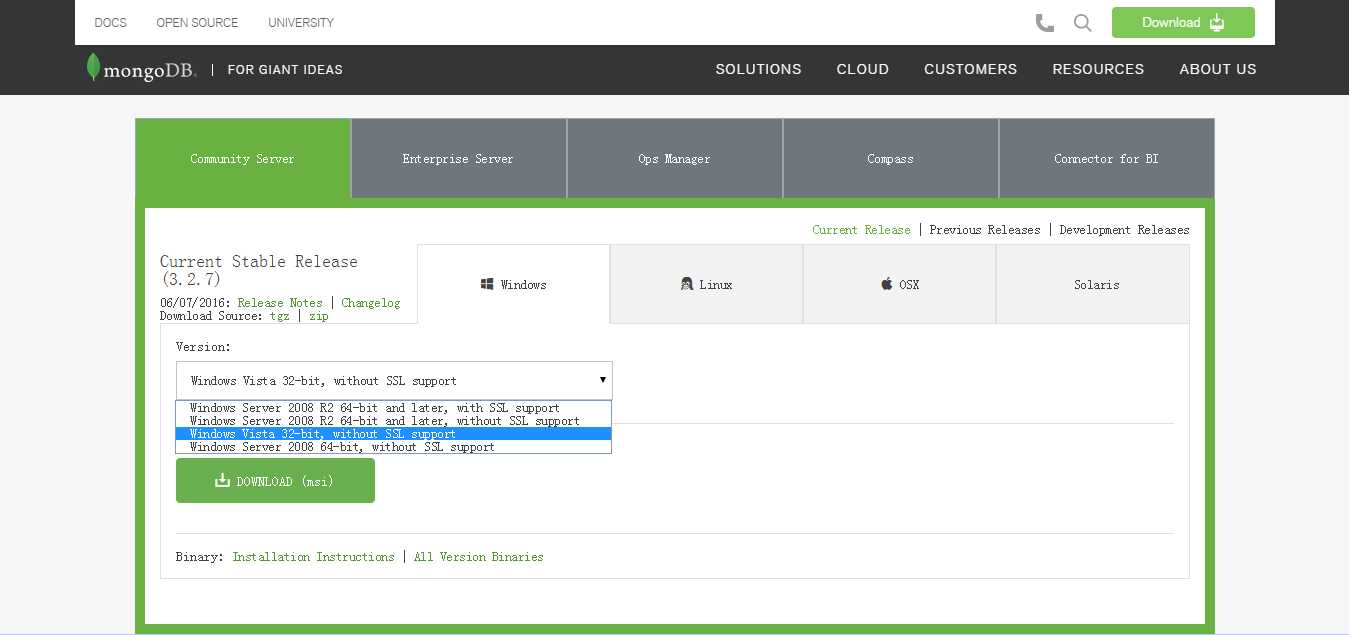
Task: Open the DOCS link
Action: point(110,22)
